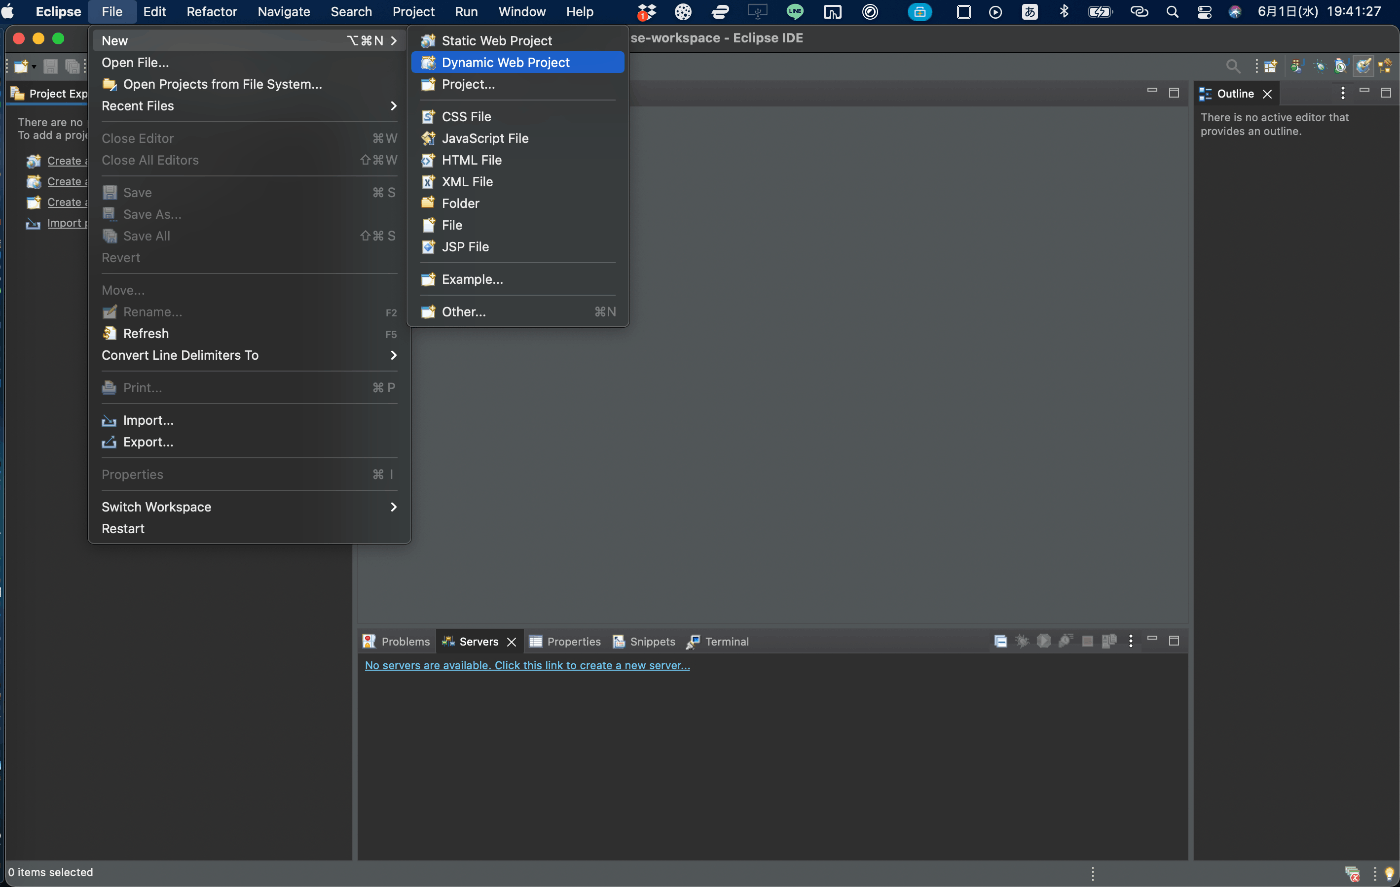Minimize the editor area
Image resolution: width=1400 pixels, height=887 pixels.
[1152, 90]
